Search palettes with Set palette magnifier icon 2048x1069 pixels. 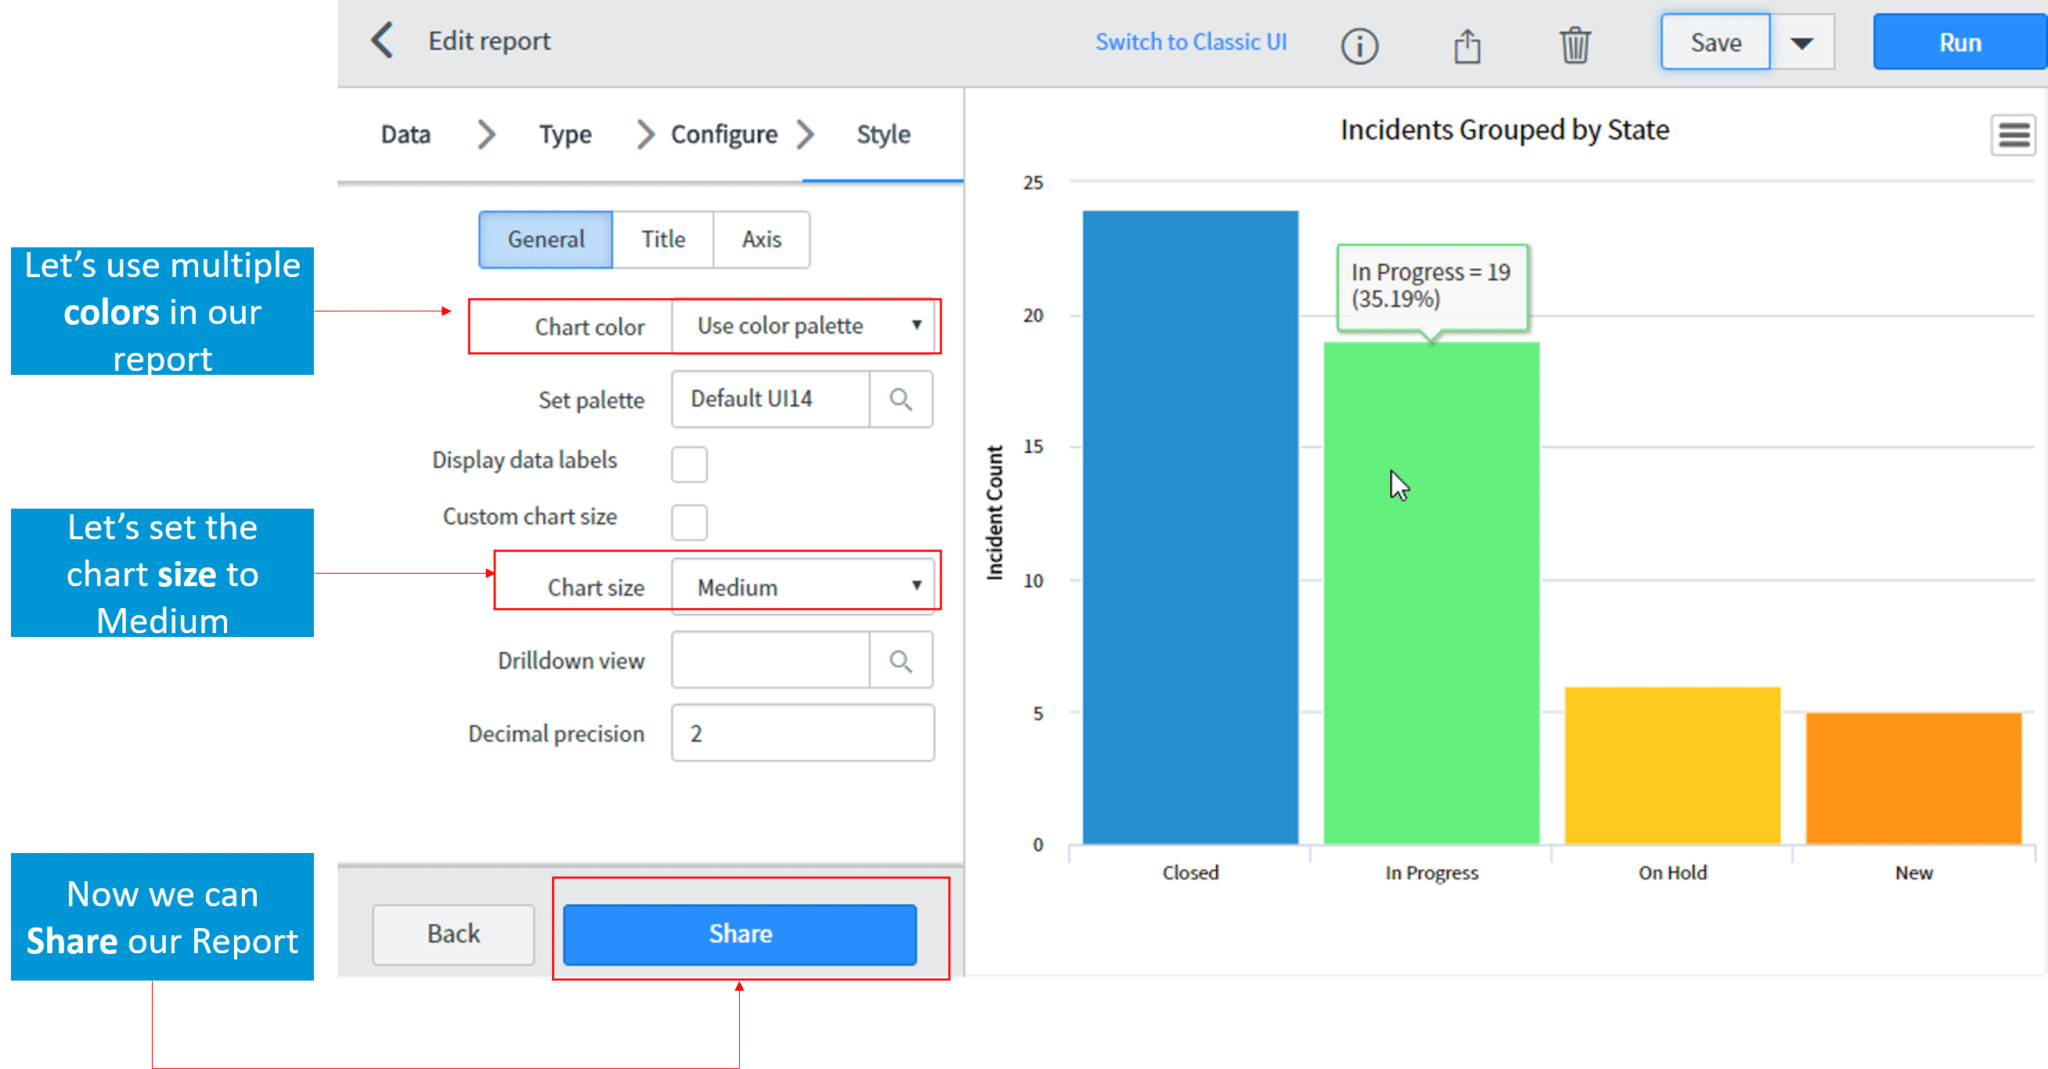(x=901, y=400)
